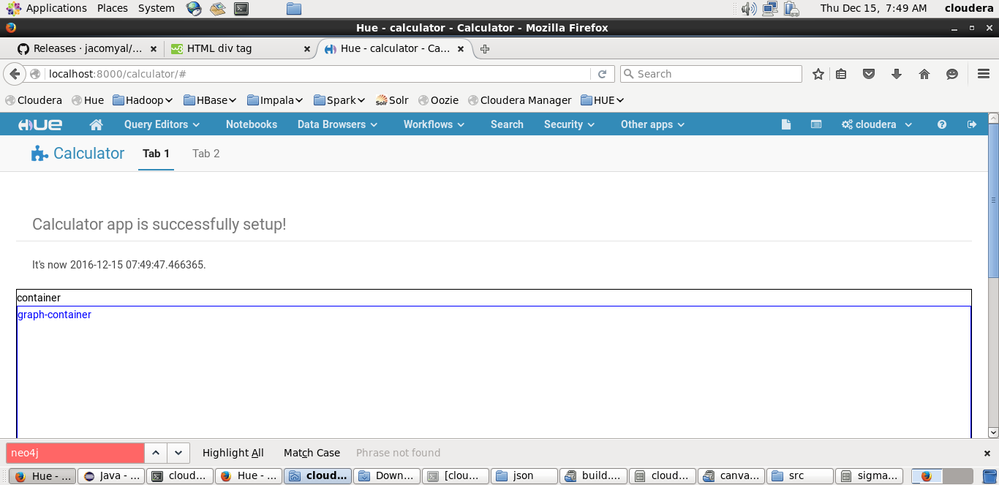999x485 pixels.
Task: Open the HUE bookmarks folder
Action: click(602, 100)
